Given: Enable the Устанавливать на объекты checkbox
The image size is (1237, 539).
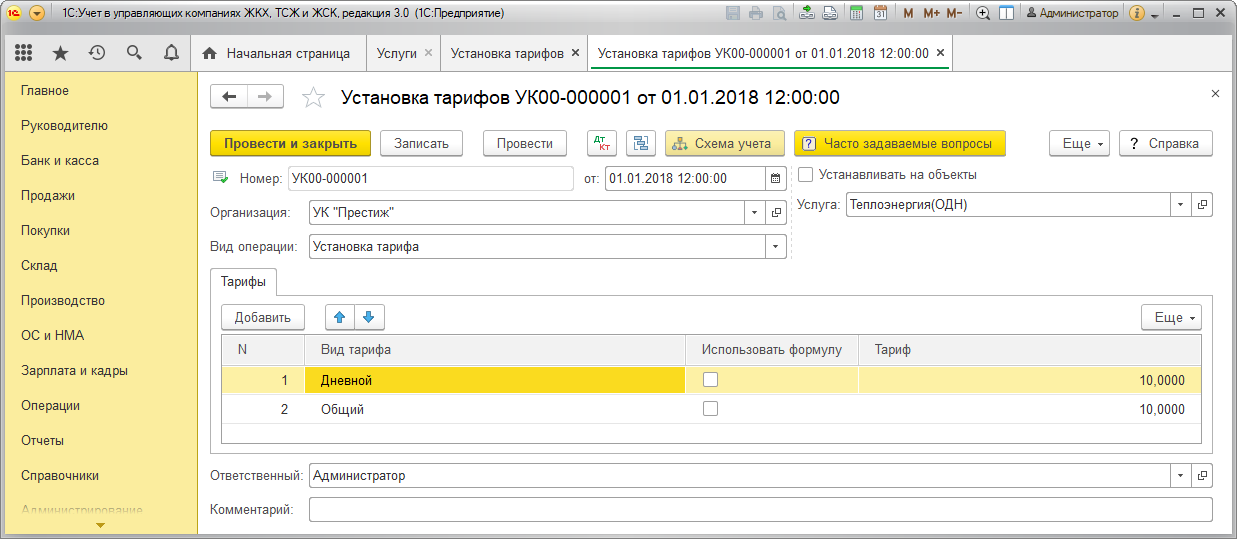Looking at the screenshot, I should (806, 175).
